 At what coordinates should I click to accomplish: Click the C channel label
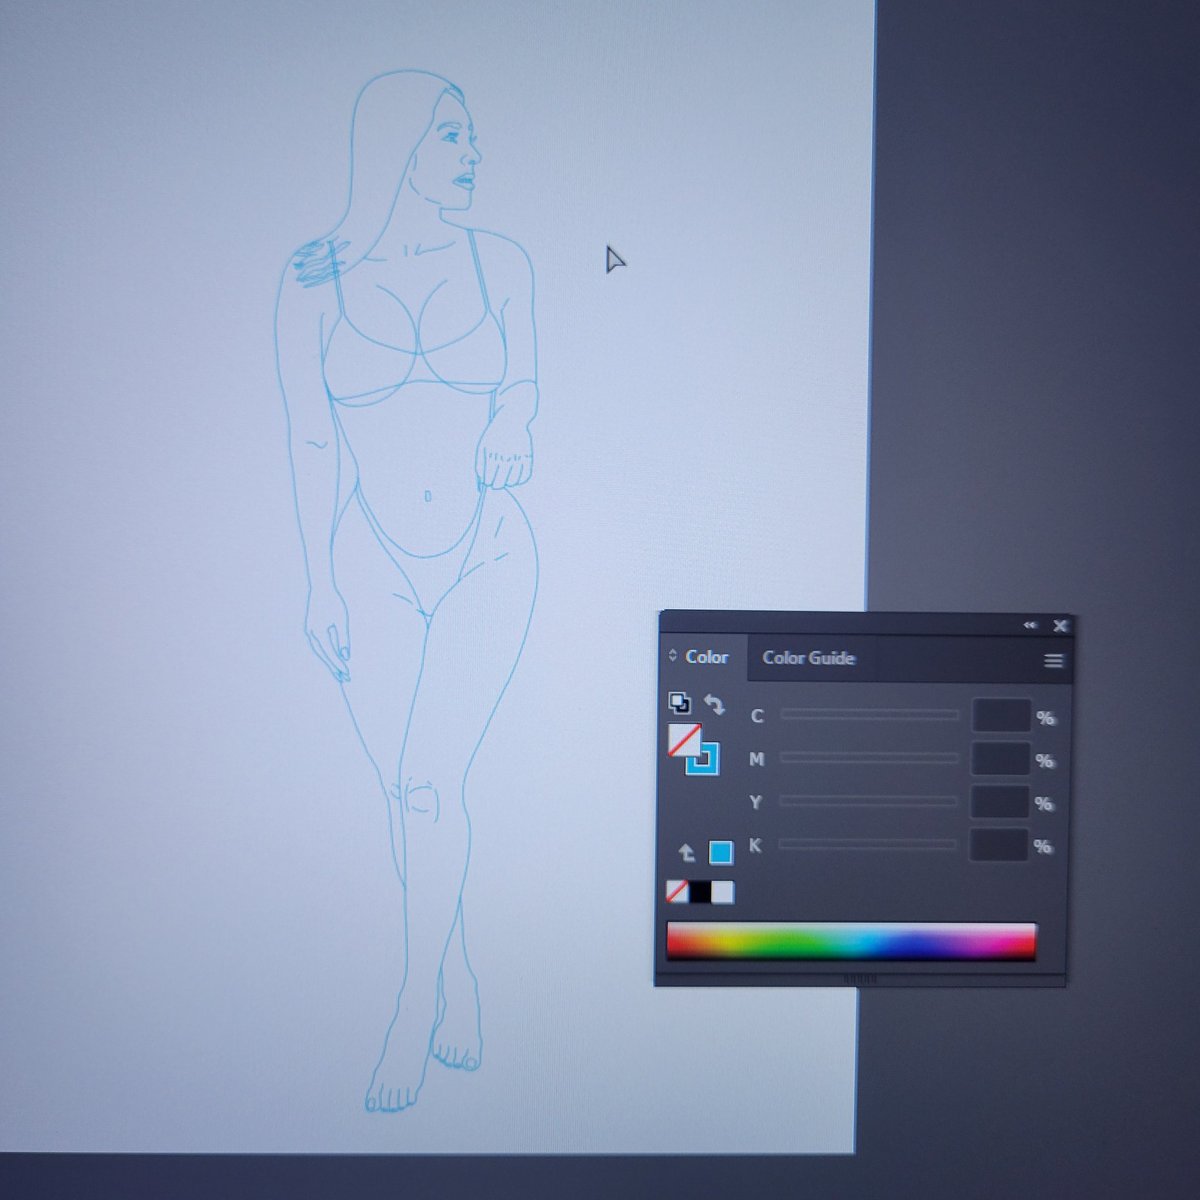[757, 716]
